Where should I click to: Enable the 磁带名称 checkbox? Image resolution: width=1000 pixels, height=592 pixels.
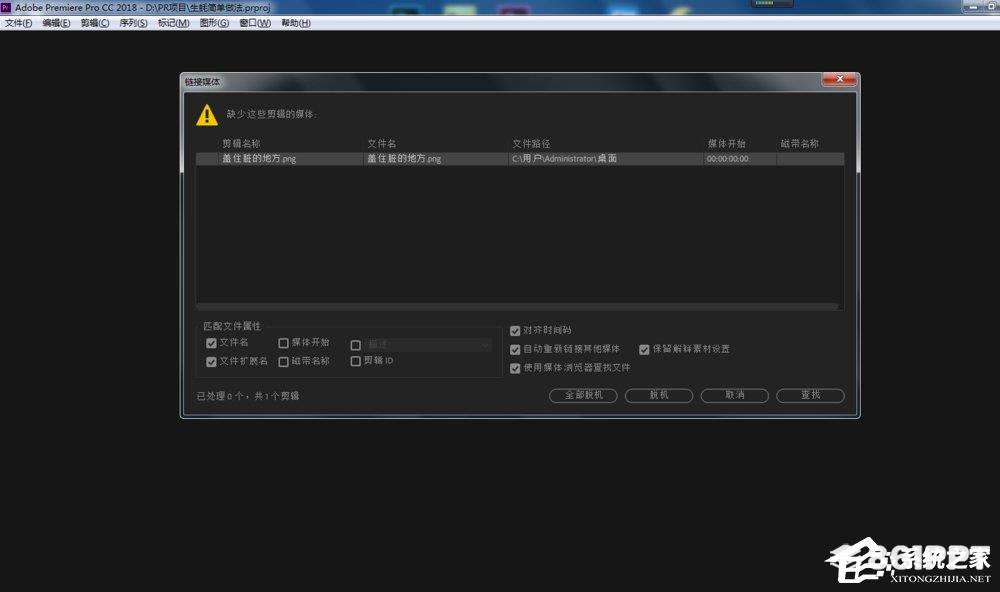(x=283, y=362)
